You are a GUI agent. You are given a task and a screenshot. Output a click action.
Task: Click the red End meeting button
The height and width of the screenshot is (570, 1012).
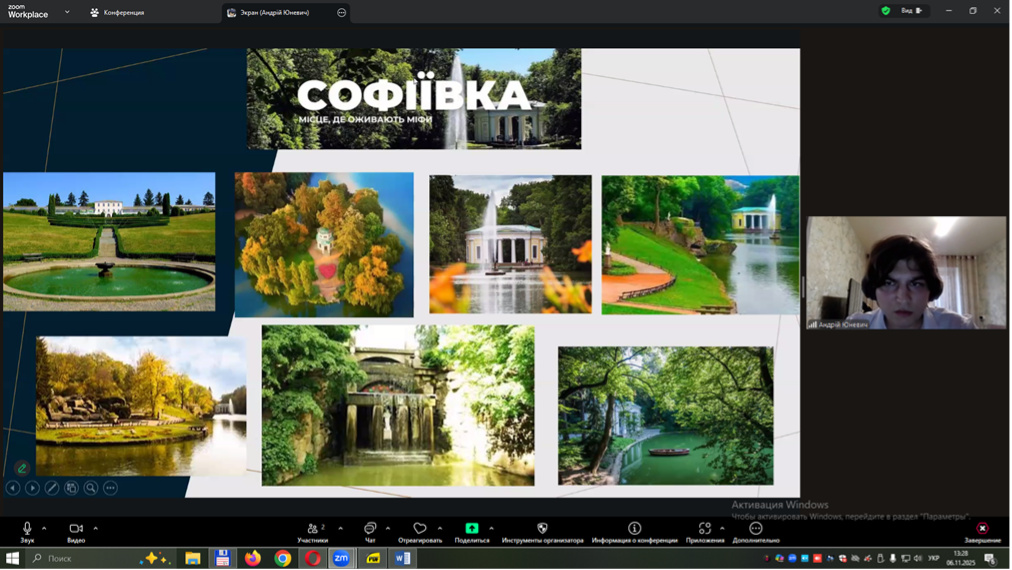pyautogui.click(x=982, y=530)
